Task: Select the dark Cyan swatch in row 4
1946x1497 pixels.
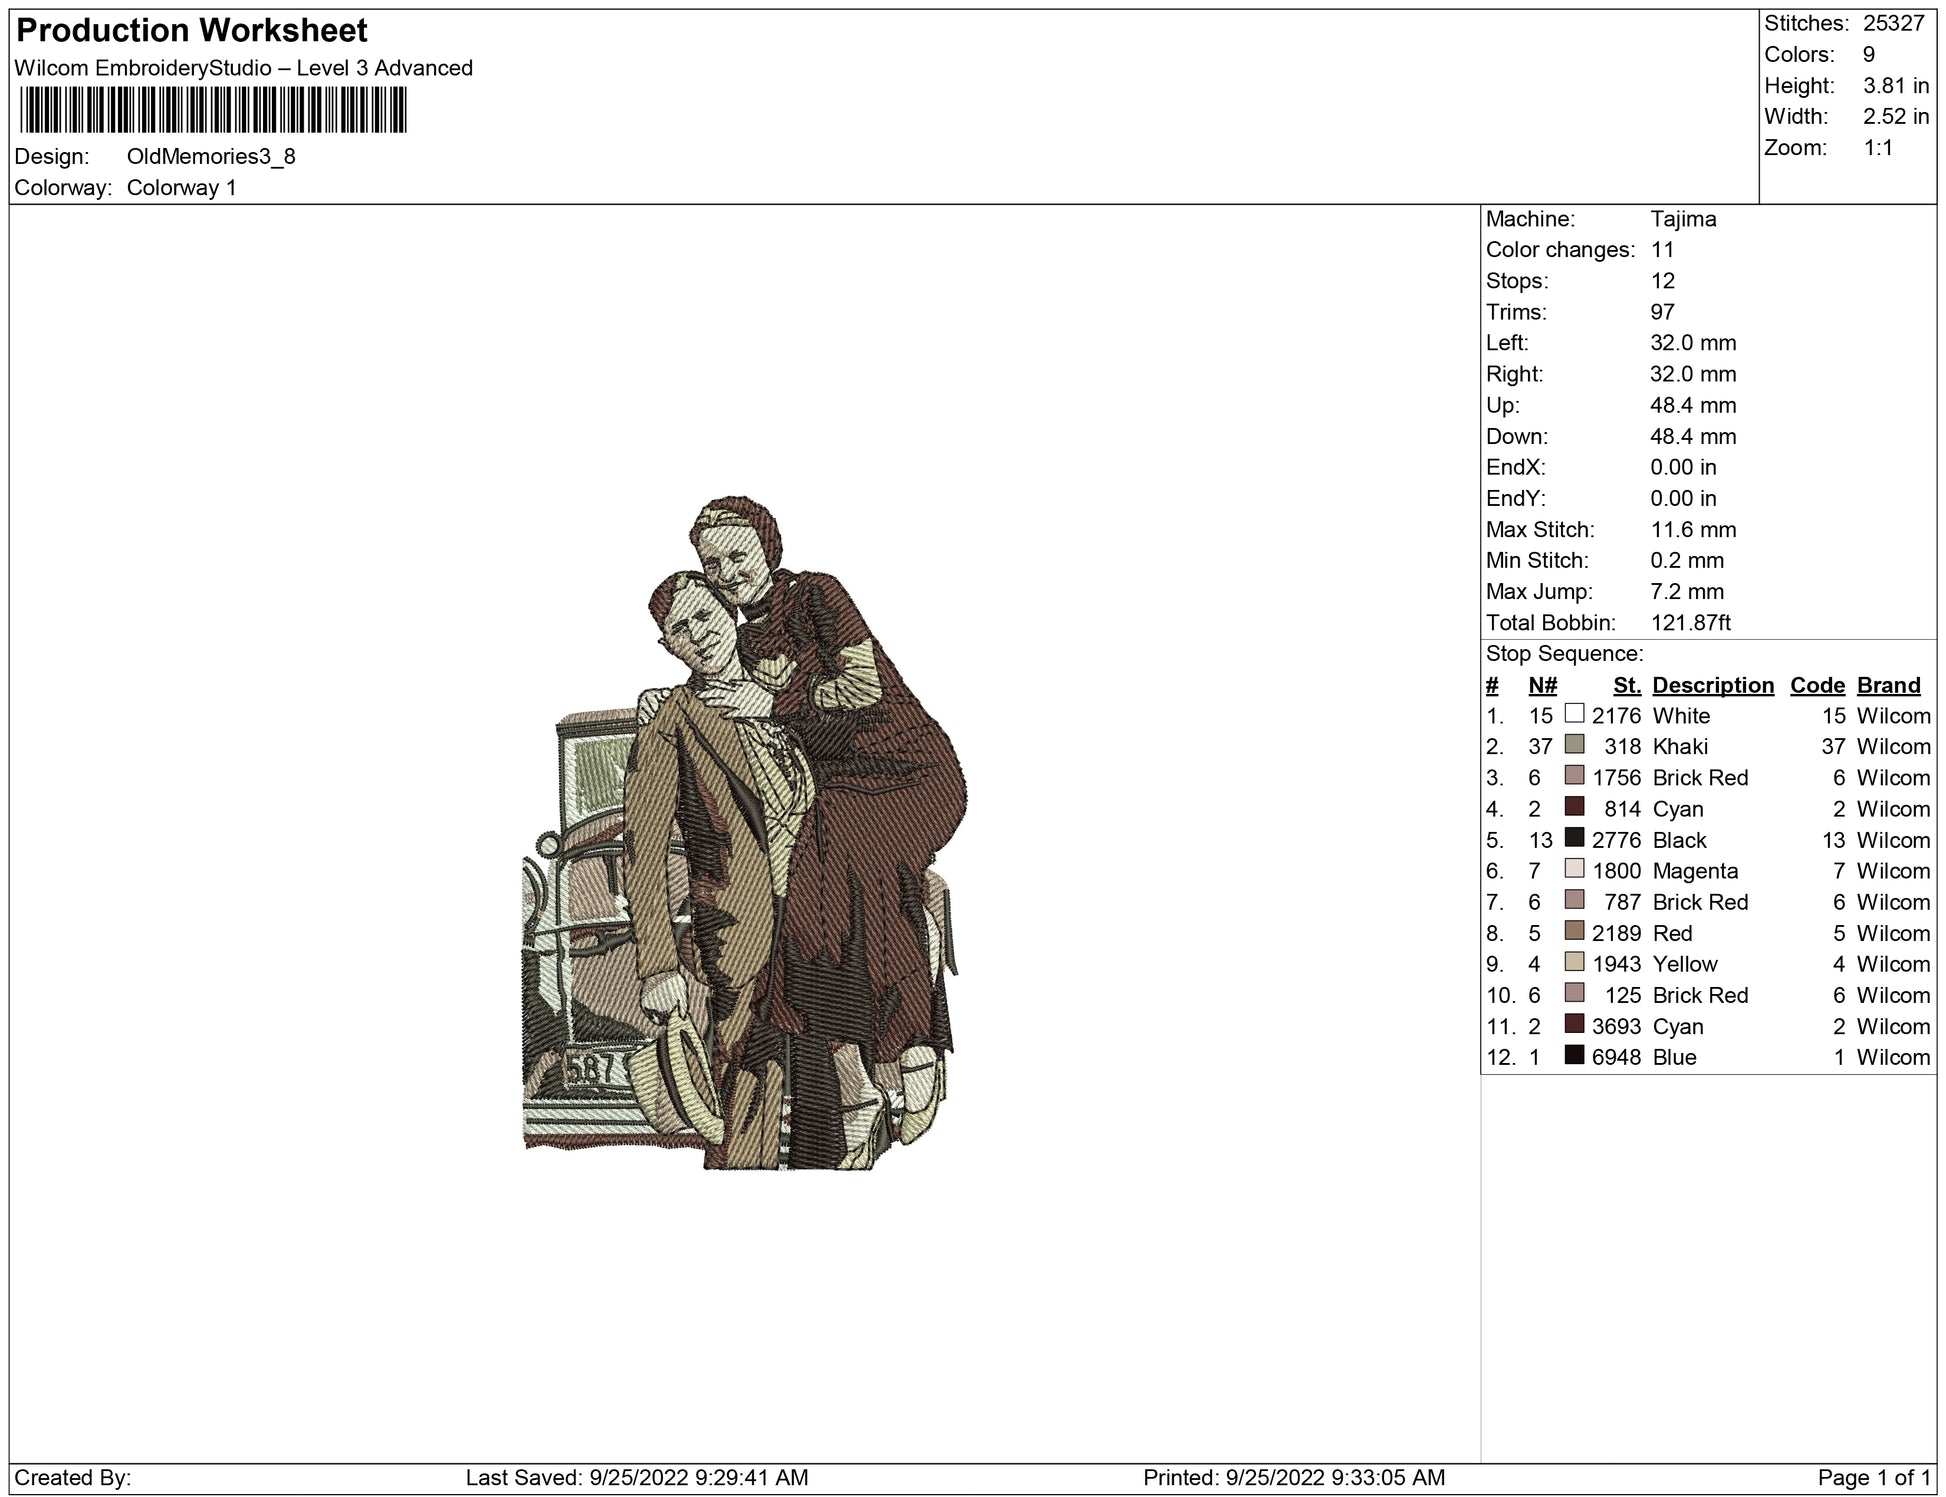Action: (x=1574, y=807)
